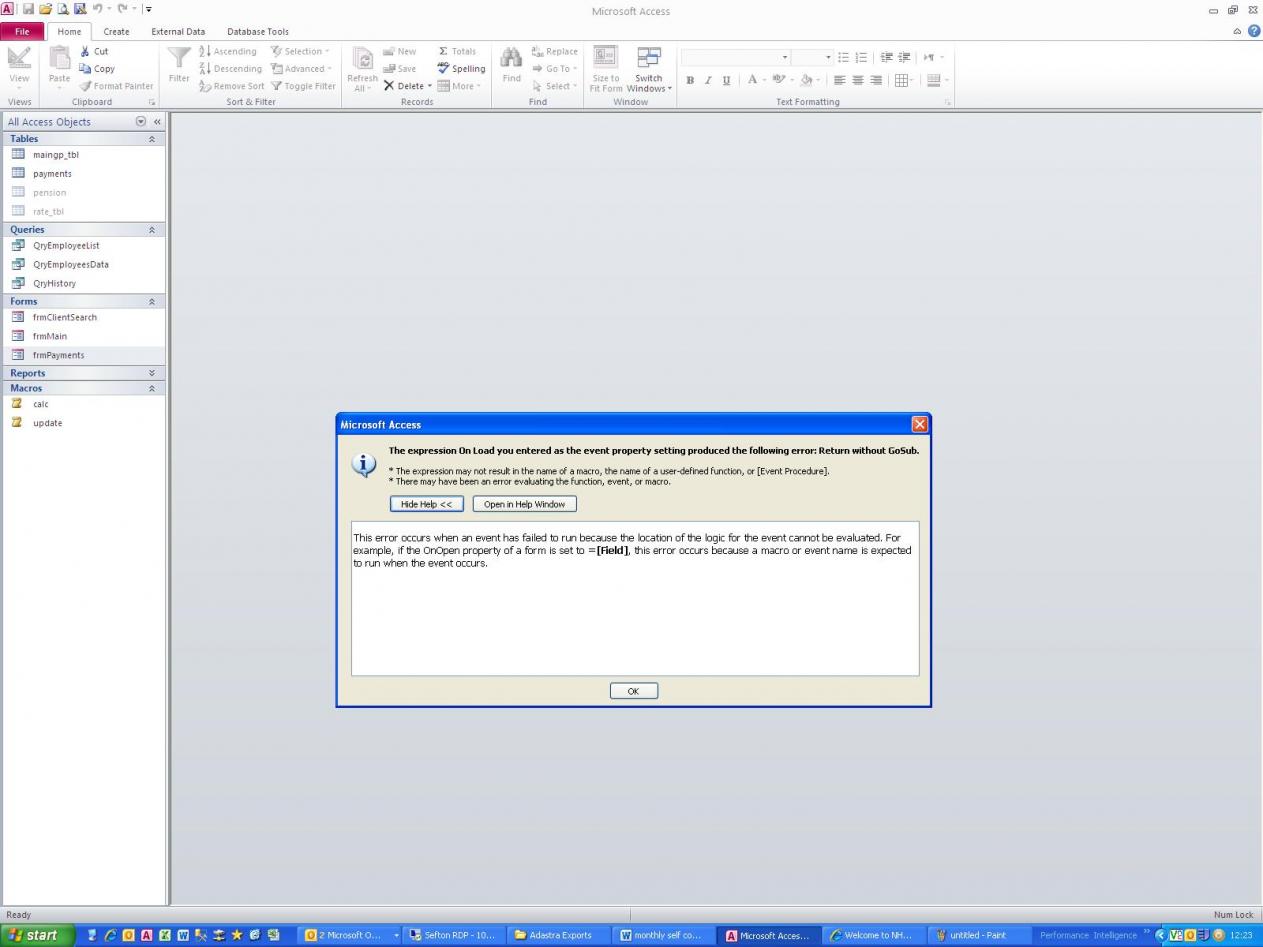Click the Open folder icon in quick access toolbar

pos(45,9)
